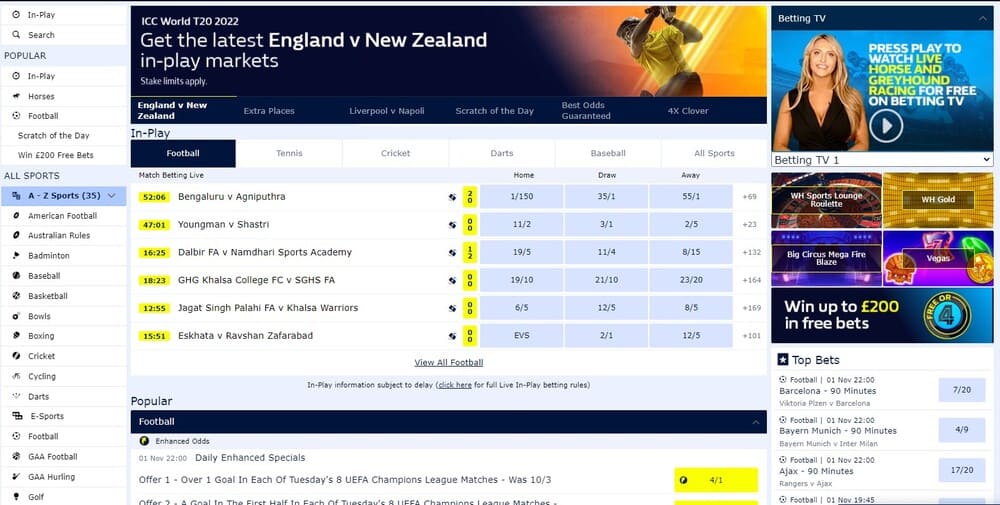
Task: Add Barcelona 90 Minutes 7/20 top bet
Action: pyautogui.click(x=962, y=390)
